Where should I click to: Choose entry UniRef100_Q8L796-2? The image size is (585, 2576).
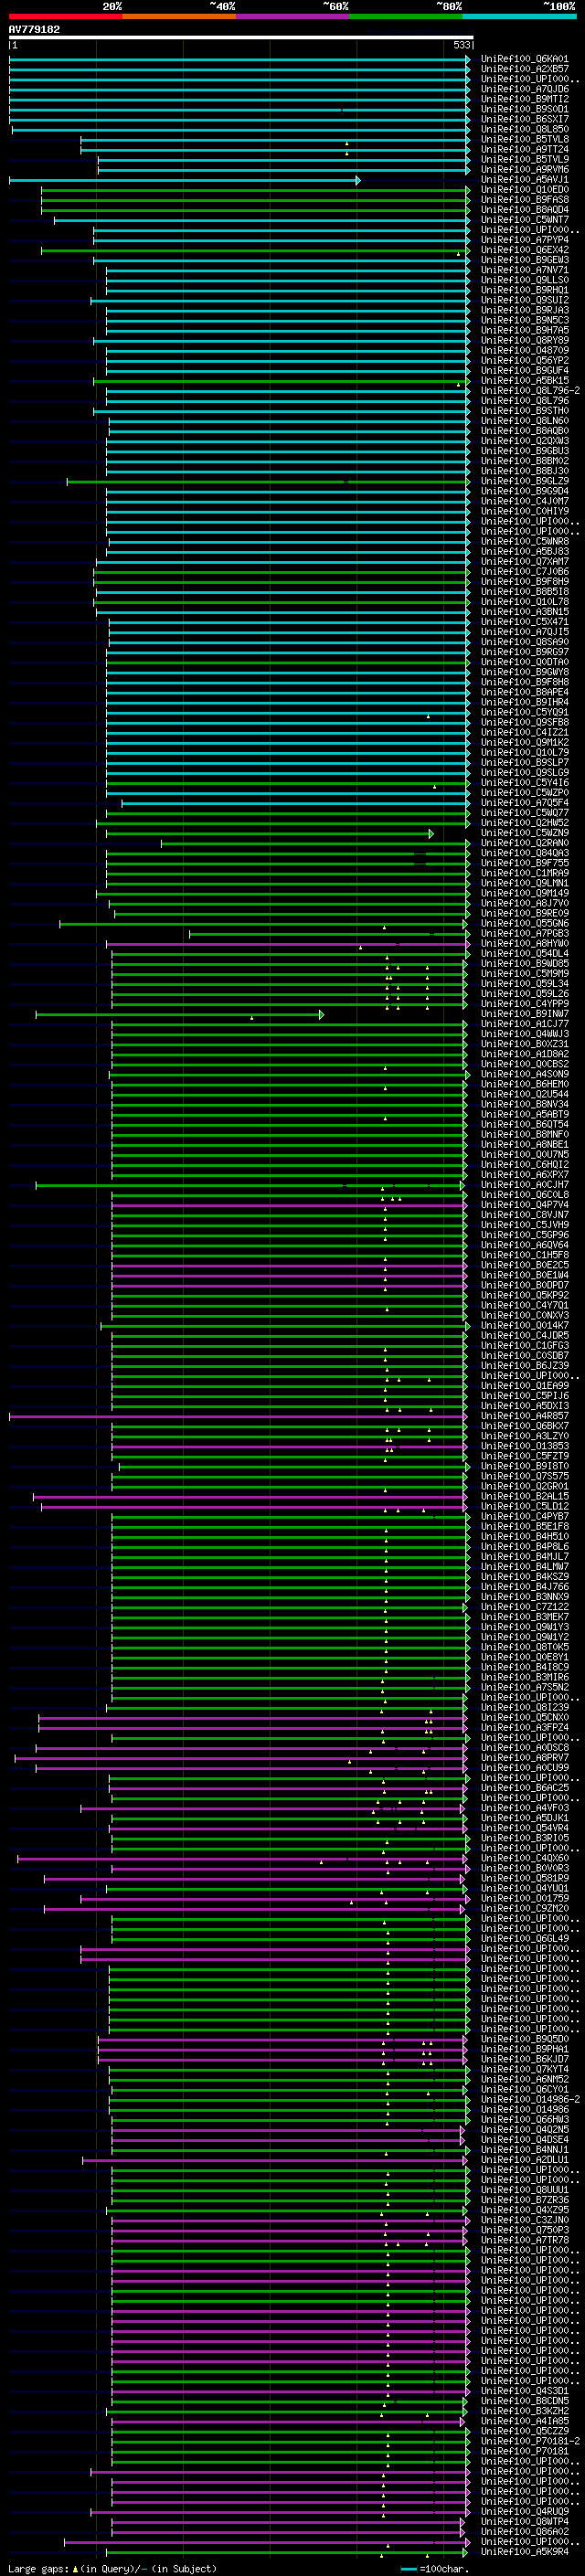click(530, 391)
